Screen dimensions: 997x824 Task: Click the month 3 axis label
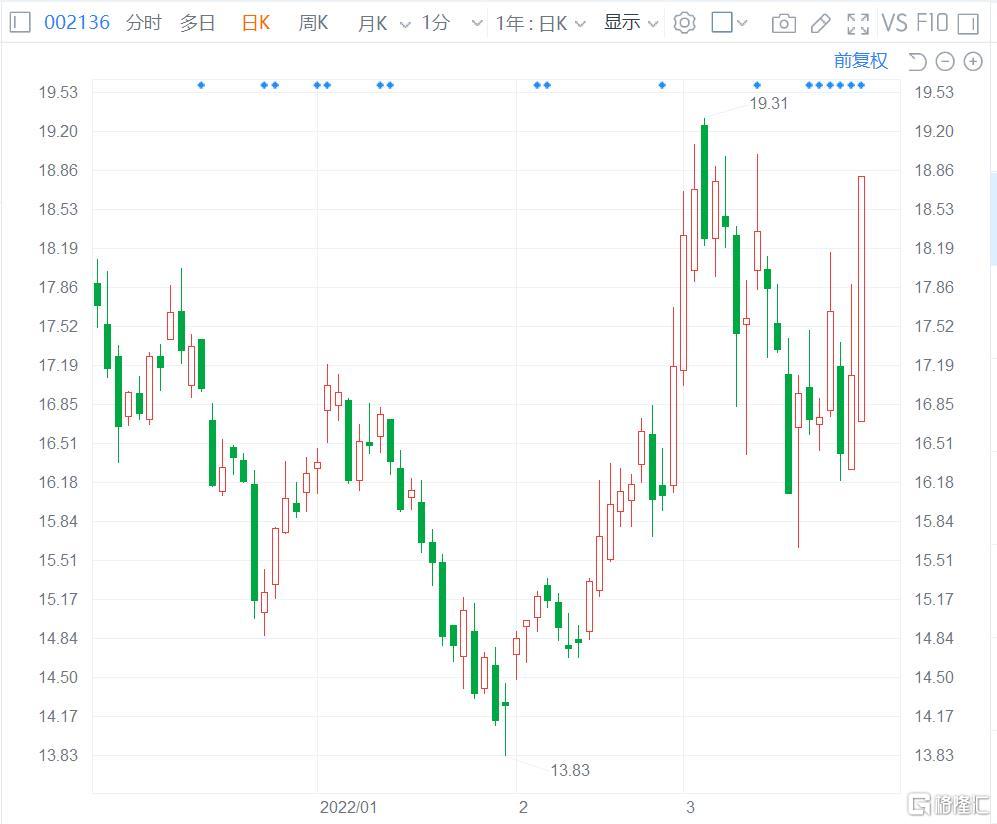[690, 807]
